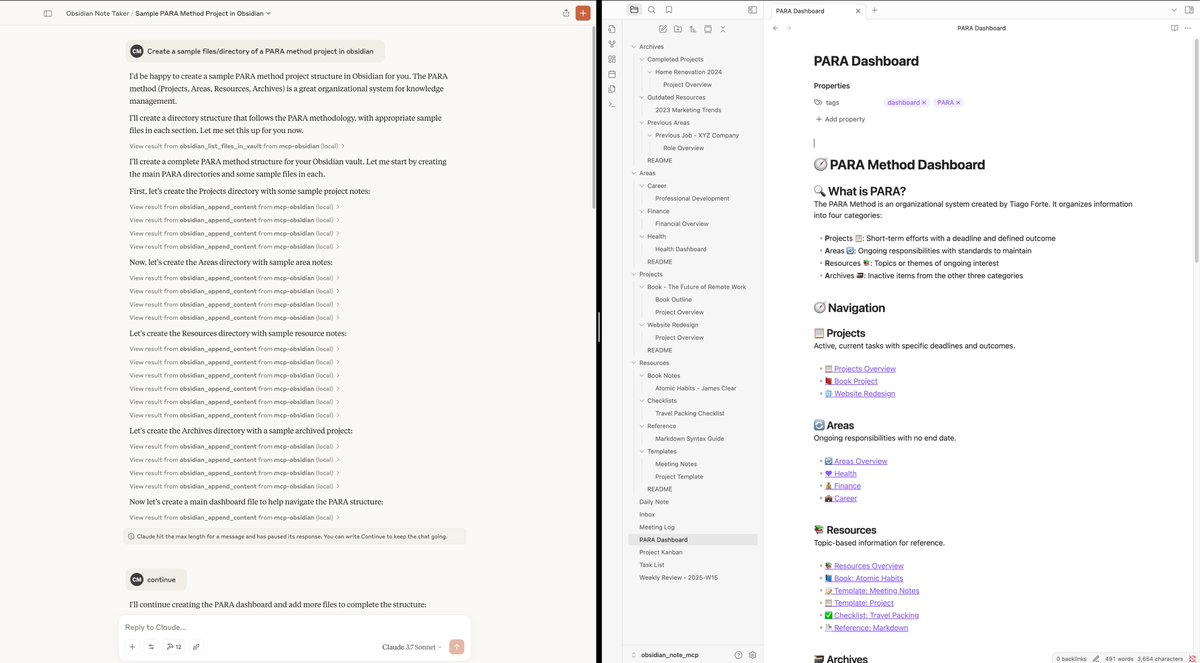Screen dimensions: 1200x663
Task: Open the search pane icon in Obsidian
Action: [651, 10]
